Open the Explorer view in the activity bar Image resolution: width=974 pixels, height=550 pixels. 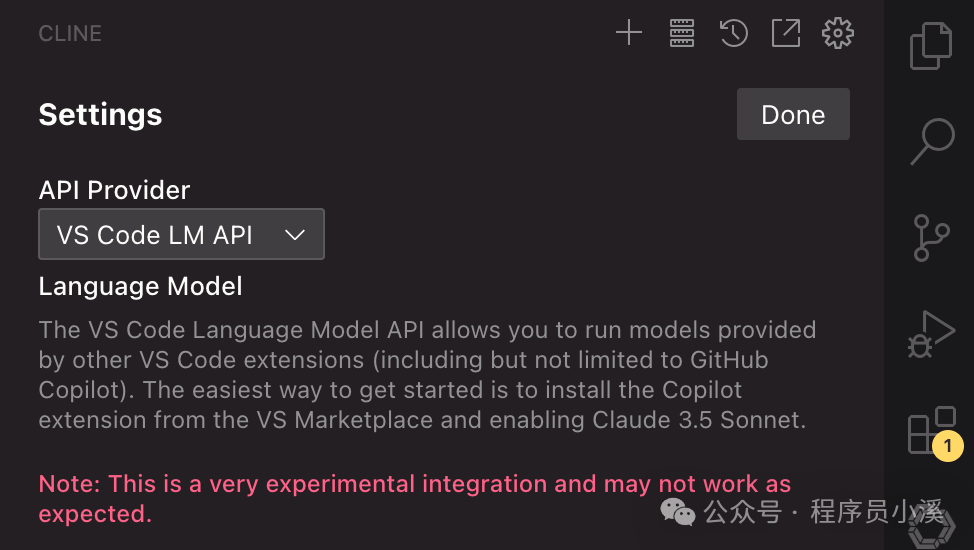pyautogui.click(x=930, y=46)
